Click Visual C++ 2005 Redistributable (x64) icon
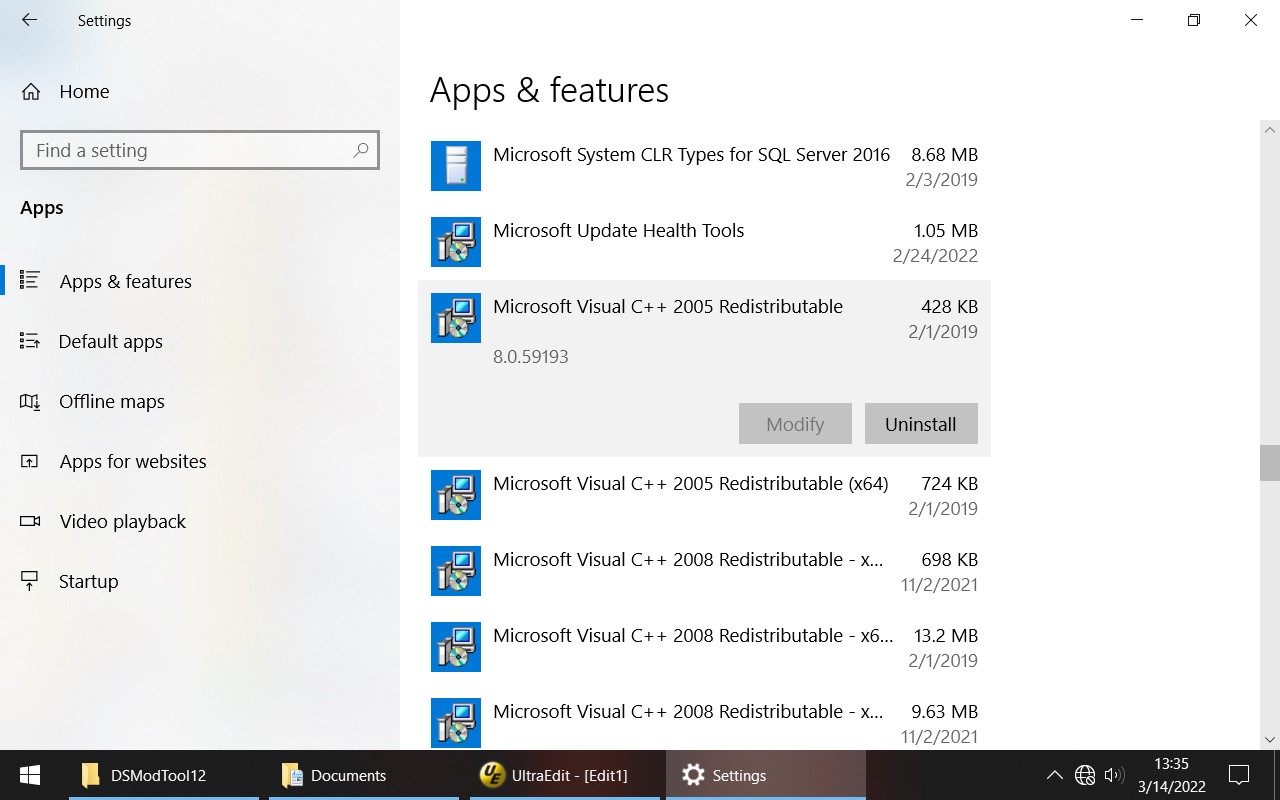Screen dimensions: 1280x800 [x=456, y=495]
